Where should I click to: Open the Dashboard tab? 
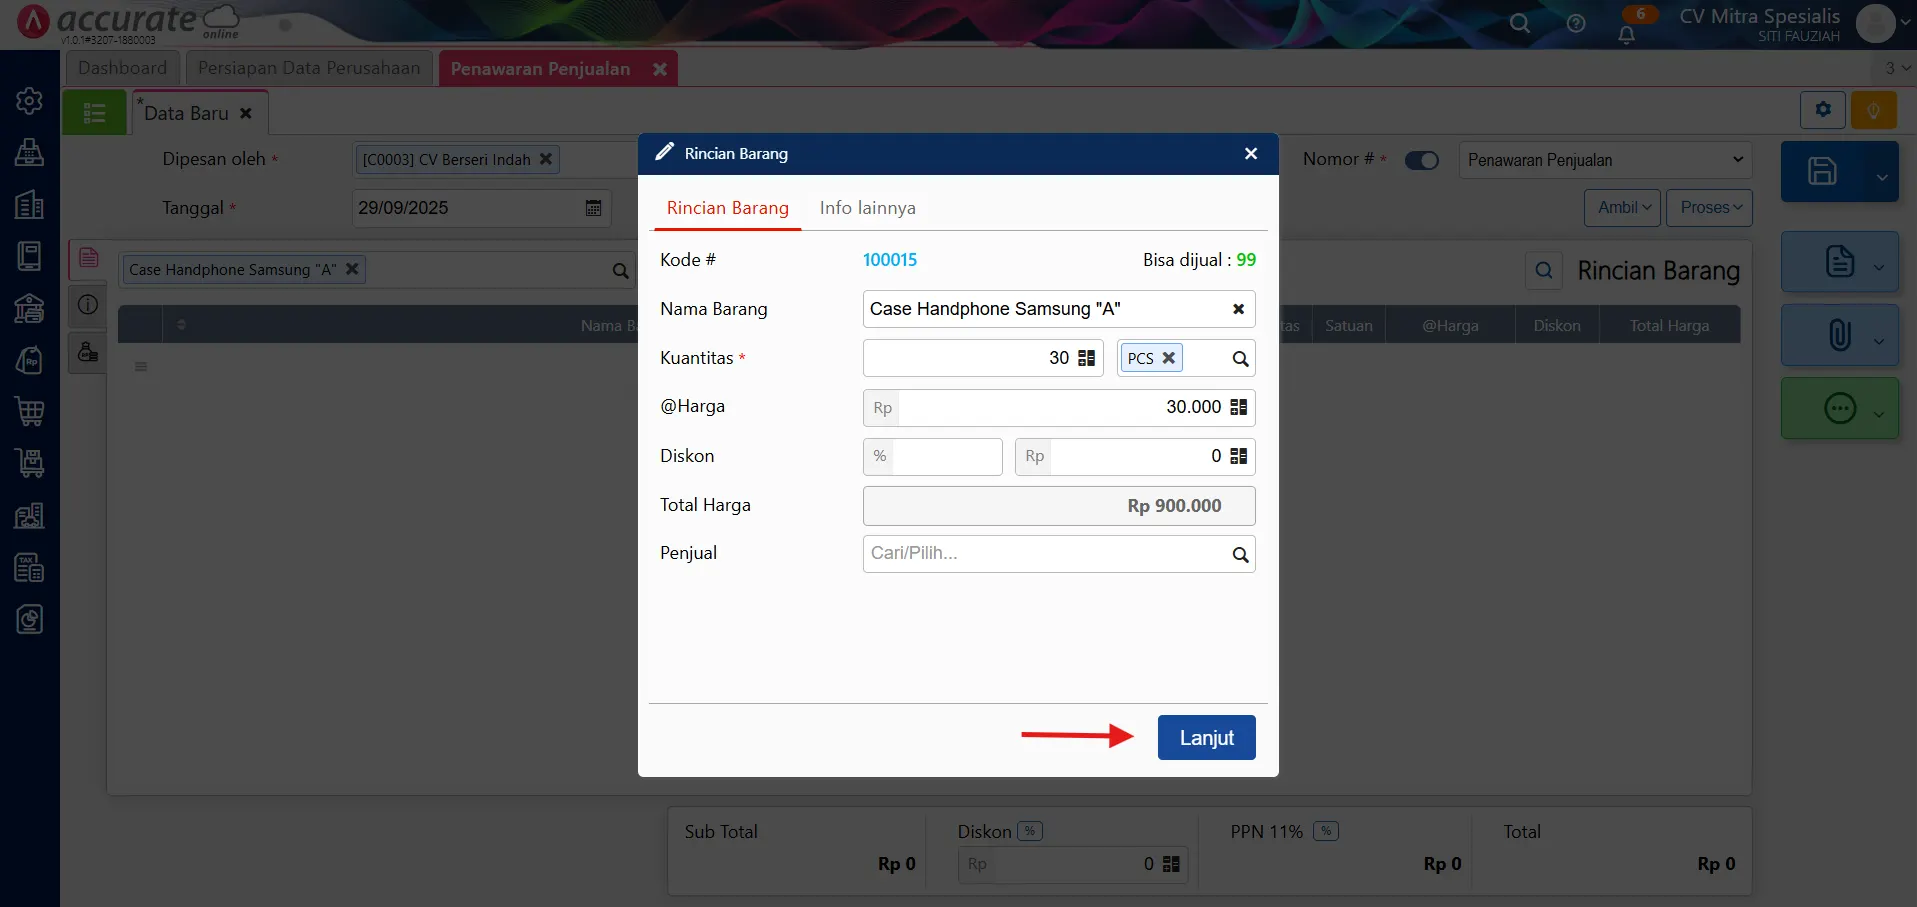click(122, 68)
